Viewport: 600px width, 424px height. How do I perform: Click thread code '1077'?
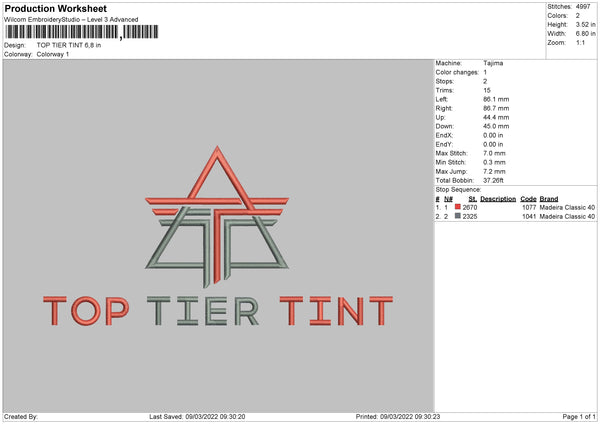pos(529,207)
